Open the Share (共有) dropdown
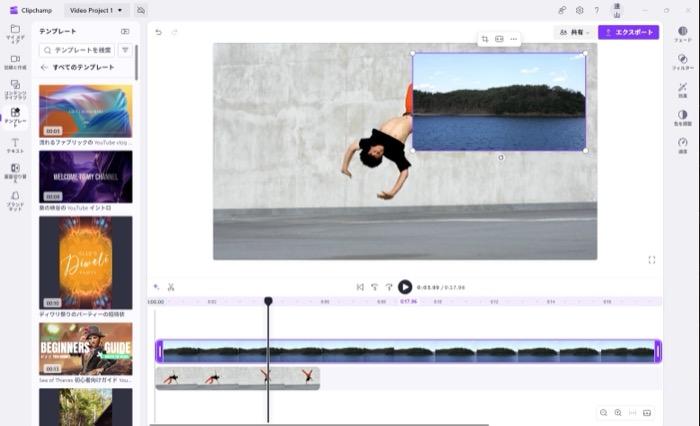Image resolution: width=700 pixels, height=426 pixels. (574, 32)
